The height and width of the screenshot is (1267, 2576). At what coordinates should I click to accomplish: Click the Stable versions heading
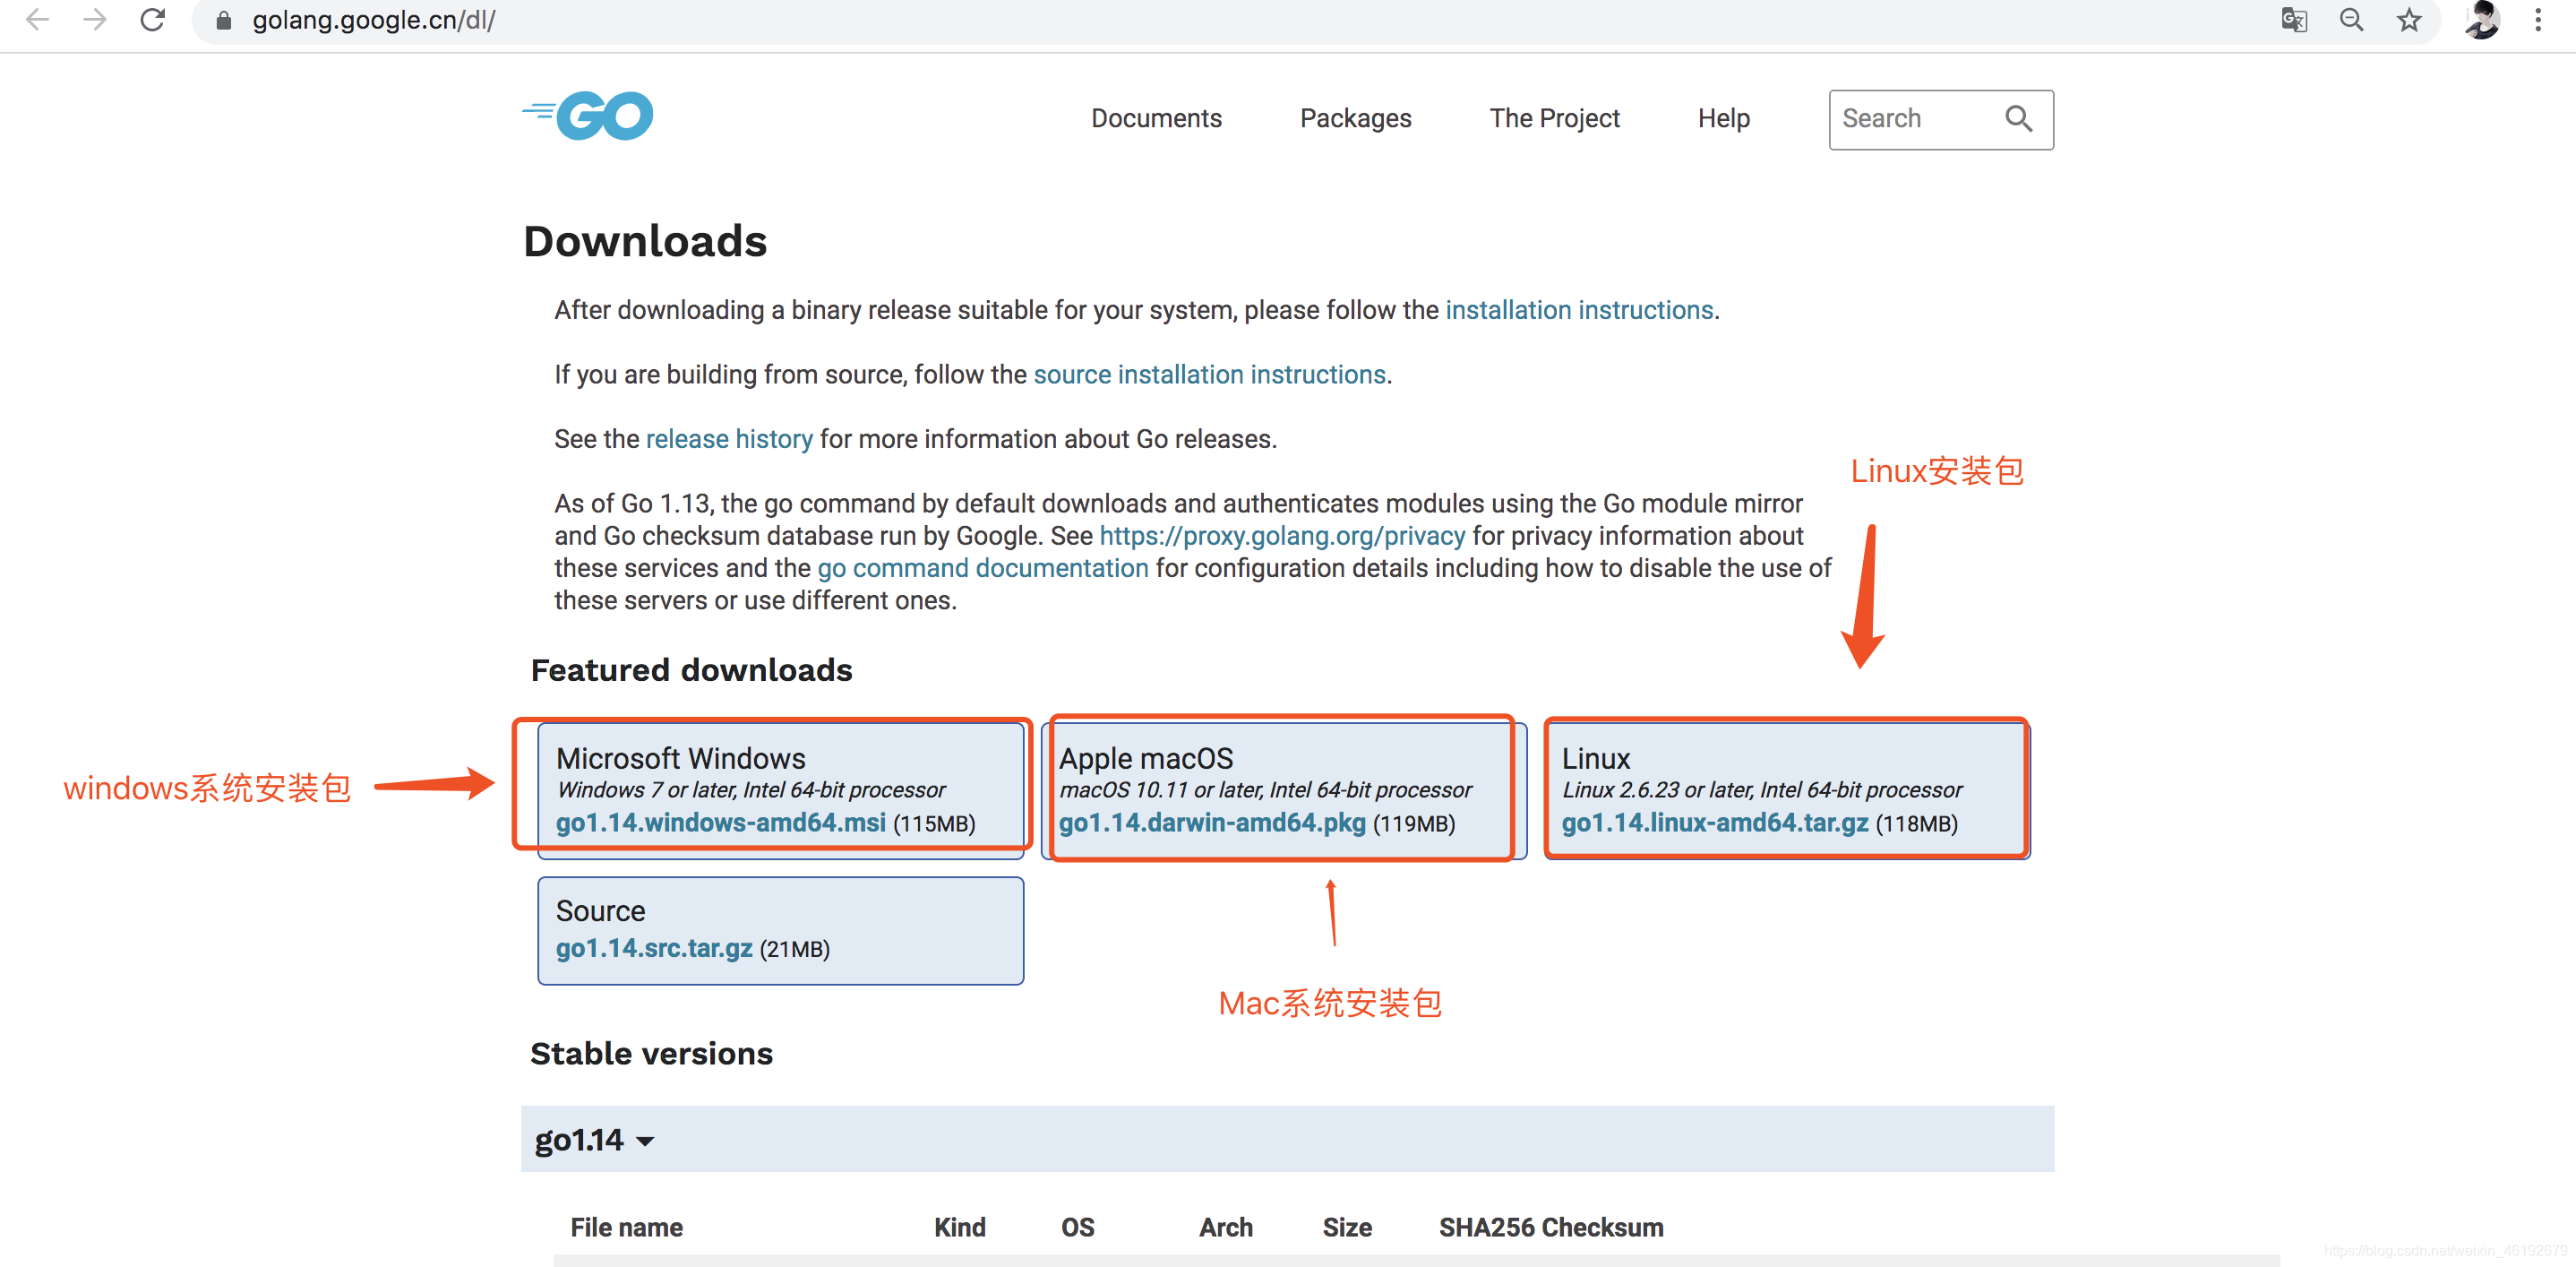pos(651,1053)
